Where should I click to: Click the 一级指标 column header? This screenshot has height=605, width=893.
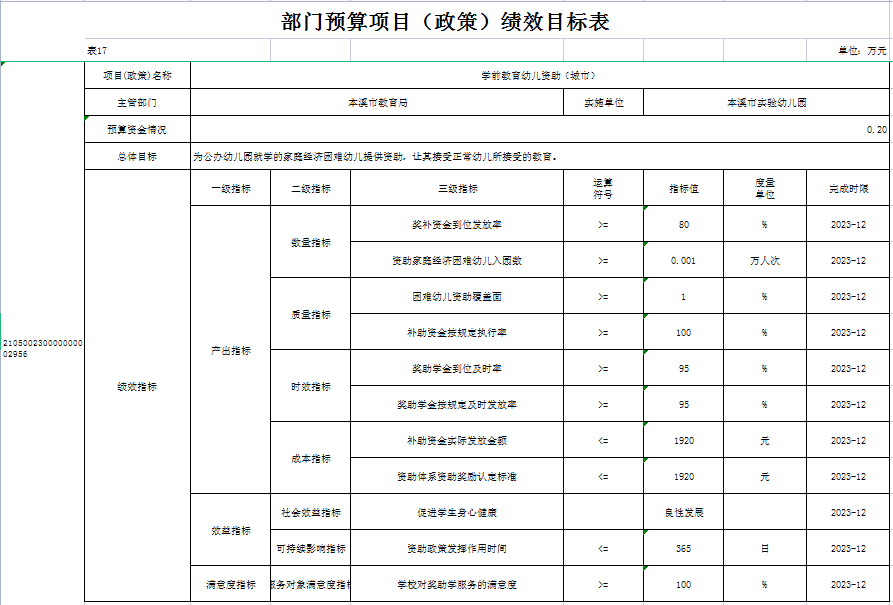tap(231, 188)
